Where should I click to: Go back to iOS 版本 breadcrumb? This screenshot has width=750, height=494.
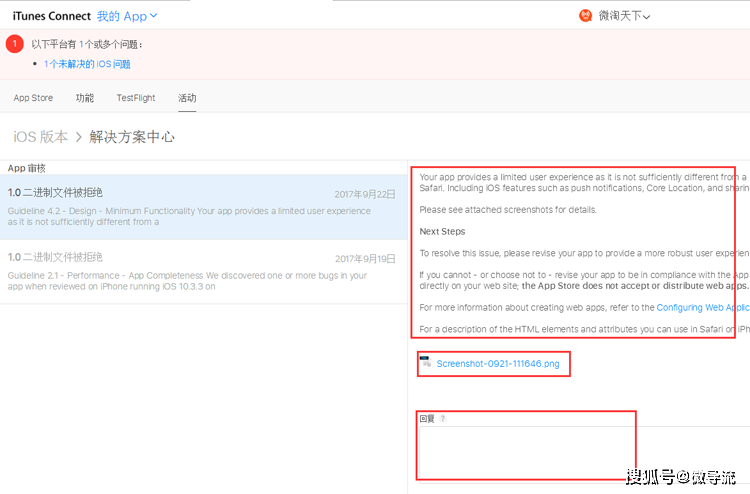(41, 137)
